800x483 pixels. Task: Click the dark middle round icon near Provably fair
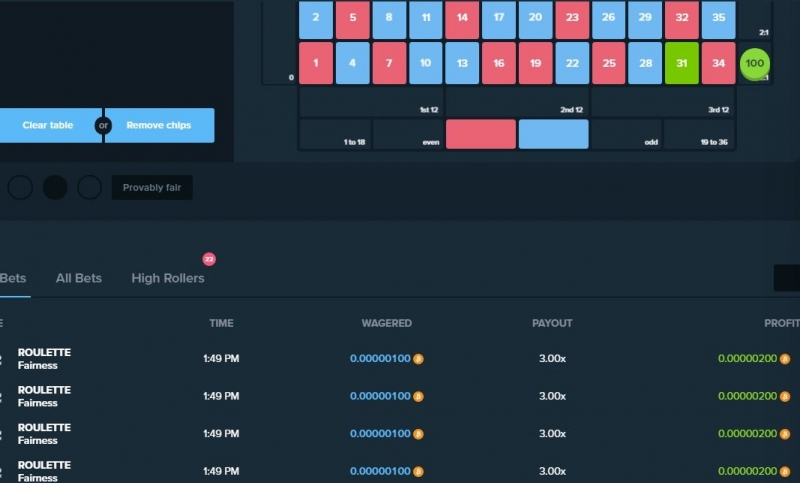click(x=55, y=187)
